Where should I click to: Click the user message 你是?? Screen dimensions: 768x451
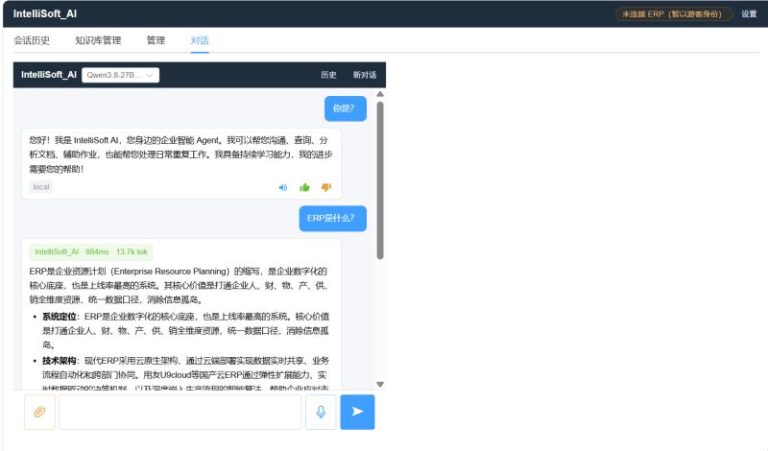[345, 108]
